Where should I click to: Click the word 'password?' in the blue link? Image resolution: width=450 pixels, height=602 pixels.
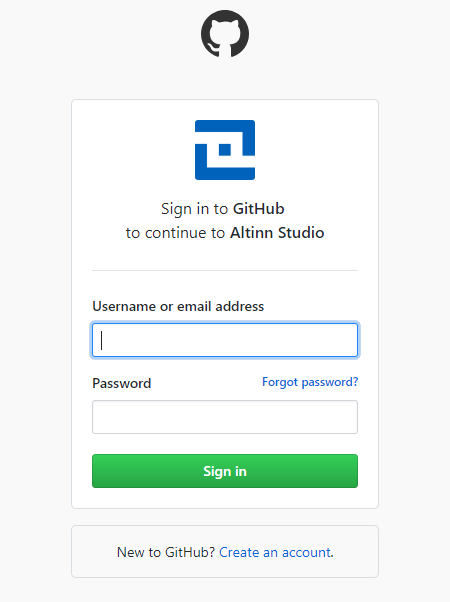point(330,382)
